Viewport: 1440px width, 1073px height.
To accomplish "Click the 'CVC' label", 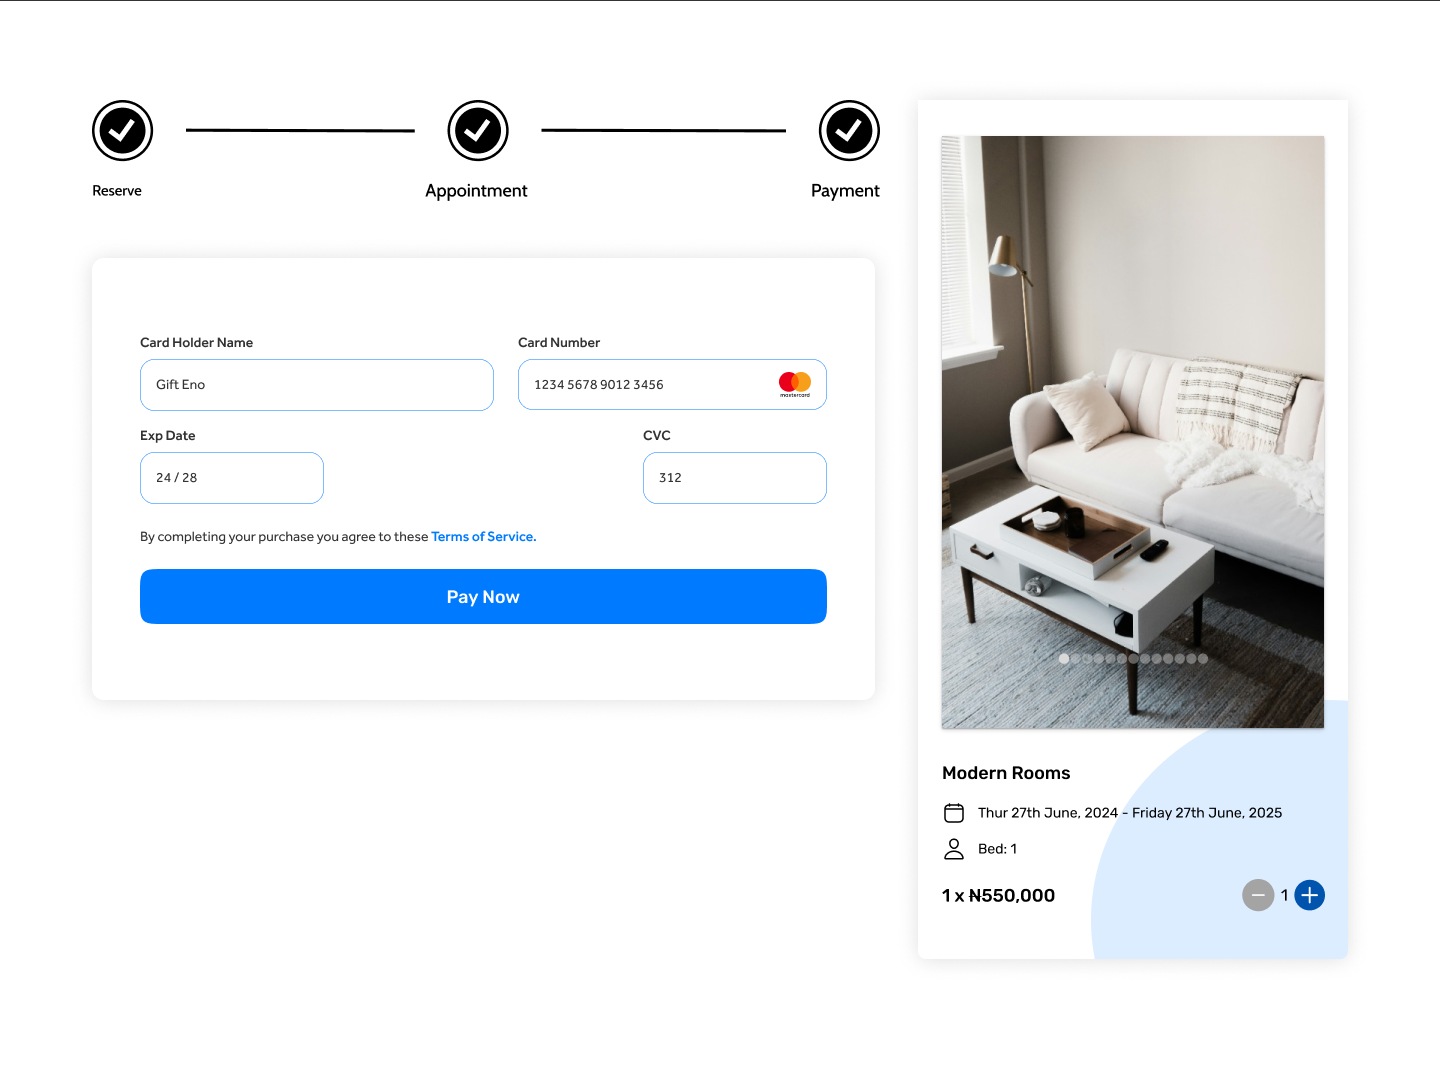I will pyautogui.click(x=657, y=436).
